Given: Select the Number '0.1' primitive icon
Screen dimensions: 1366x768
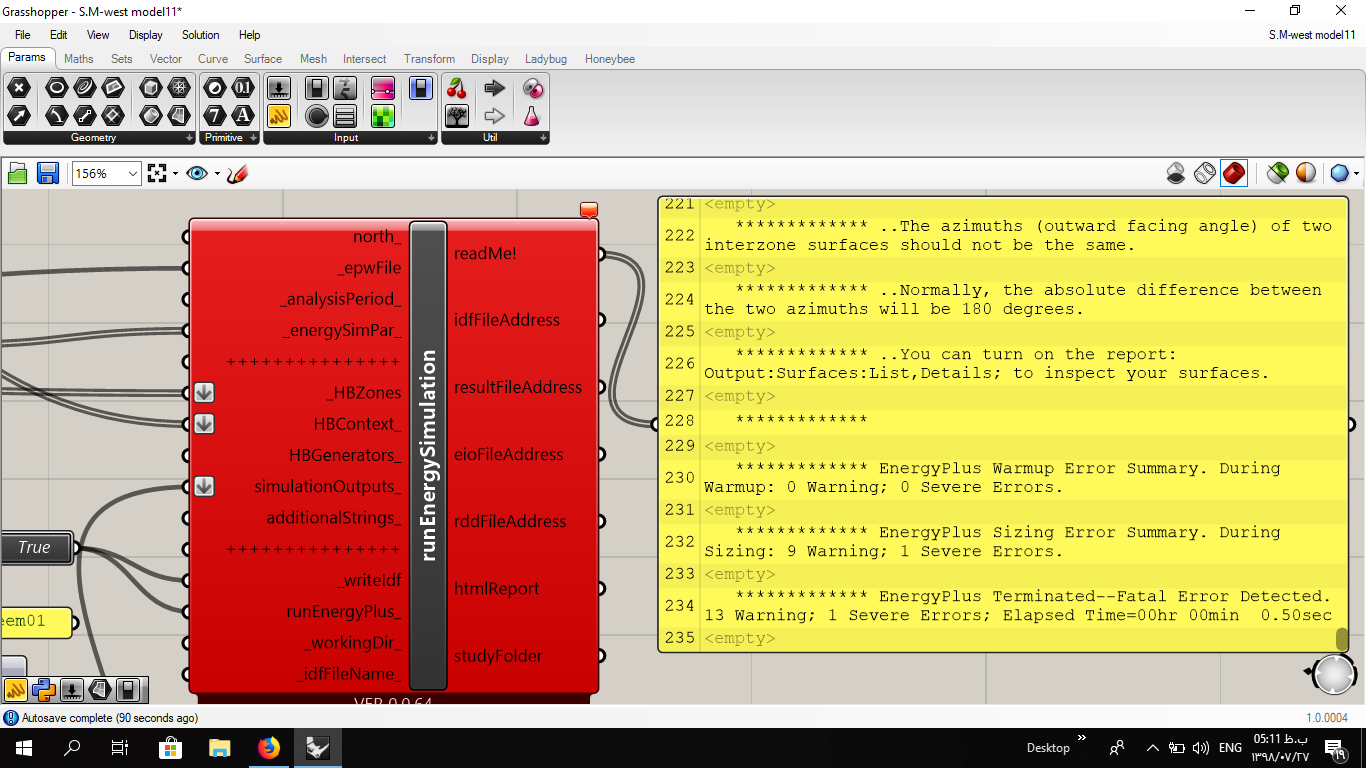Looking at the screenshot, I should click(x=243, y=88).
